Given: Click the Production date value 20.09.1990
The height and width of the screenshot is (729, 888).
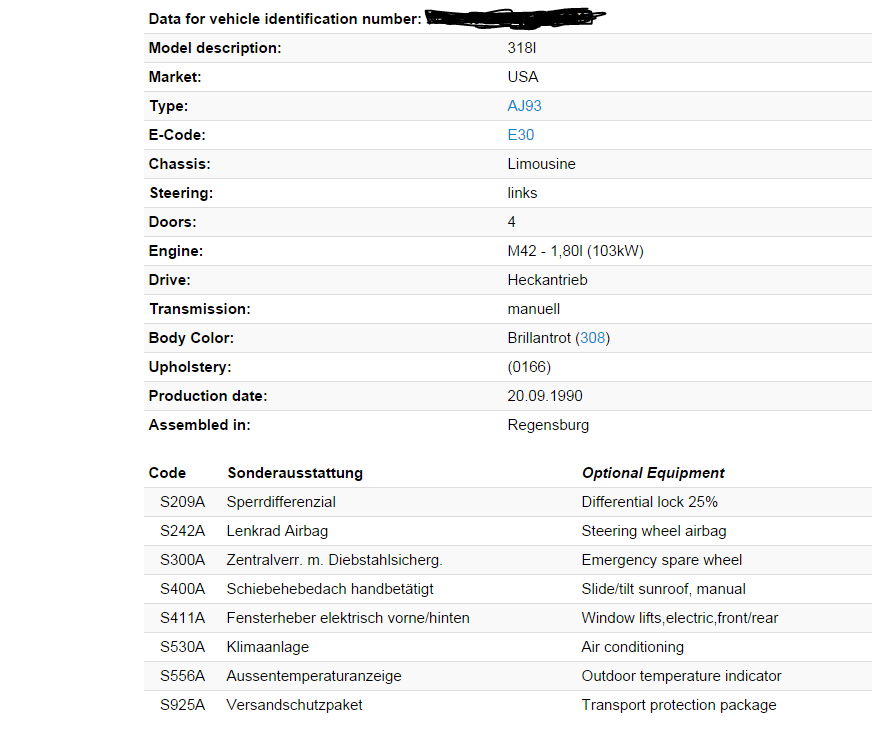Looking at the screenshot, I should coord(547,396).
